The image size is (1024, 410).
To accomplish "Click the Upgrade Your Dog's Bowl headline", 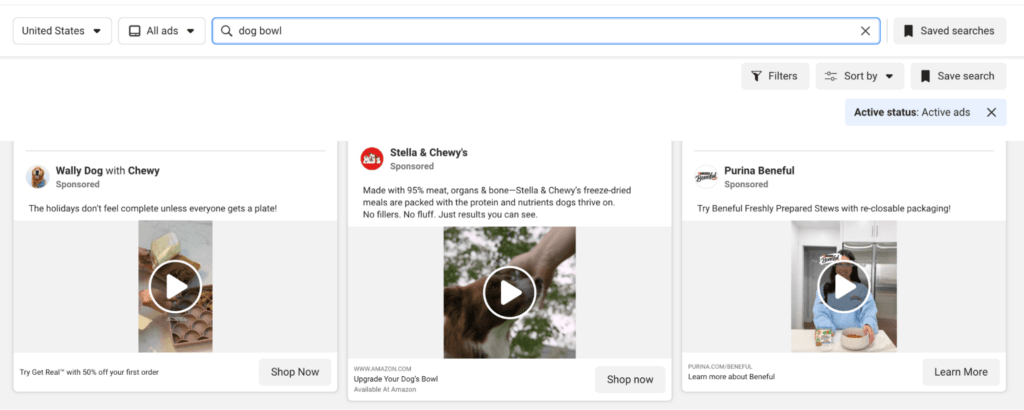I will [x=396, y=379].
